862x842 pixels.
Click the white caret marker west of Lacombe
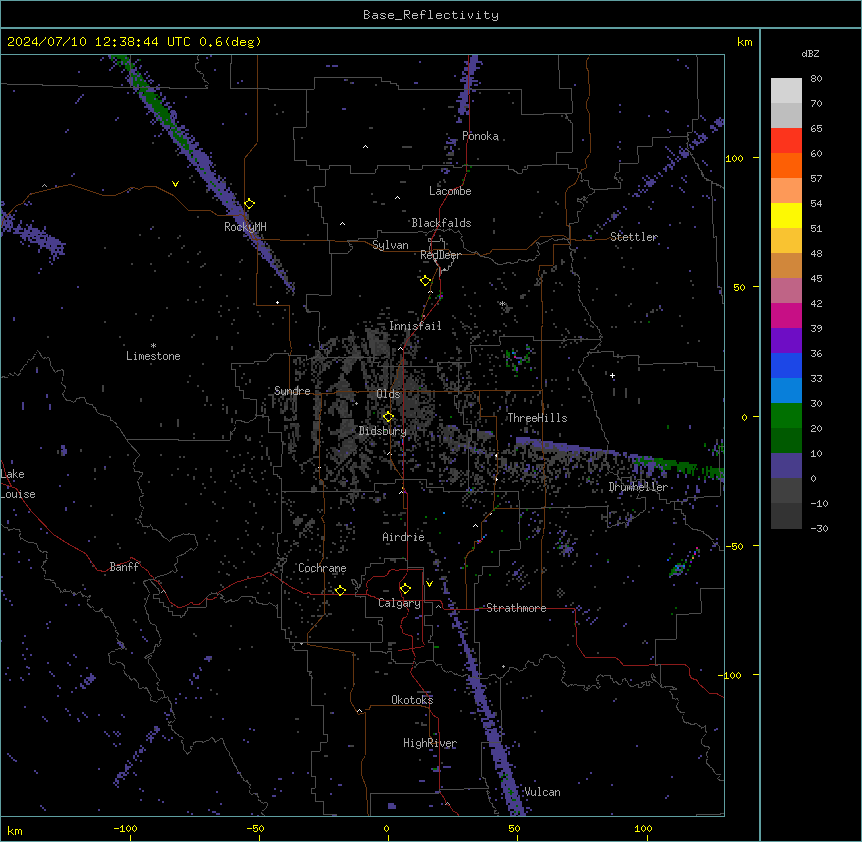tap(397, 198)
